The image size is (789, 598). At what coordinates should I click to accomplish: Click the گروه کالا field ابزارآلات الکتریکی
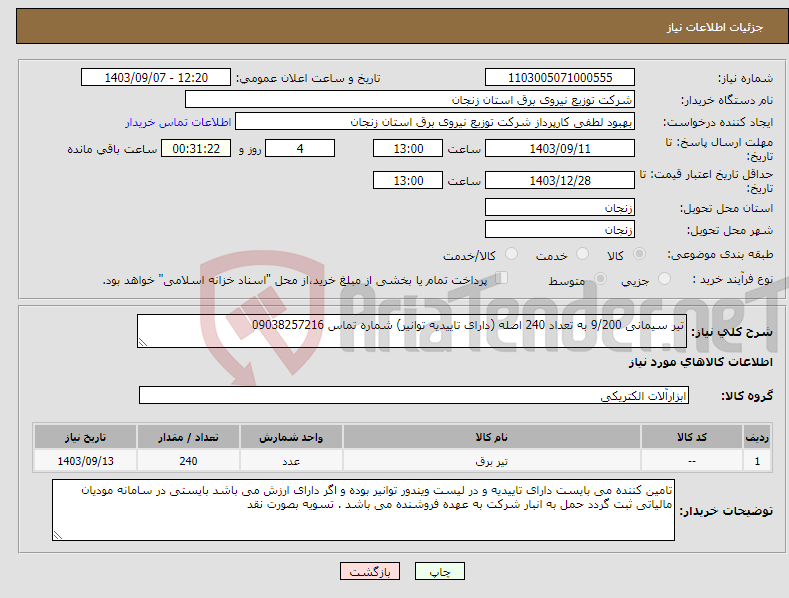point(414,395)
